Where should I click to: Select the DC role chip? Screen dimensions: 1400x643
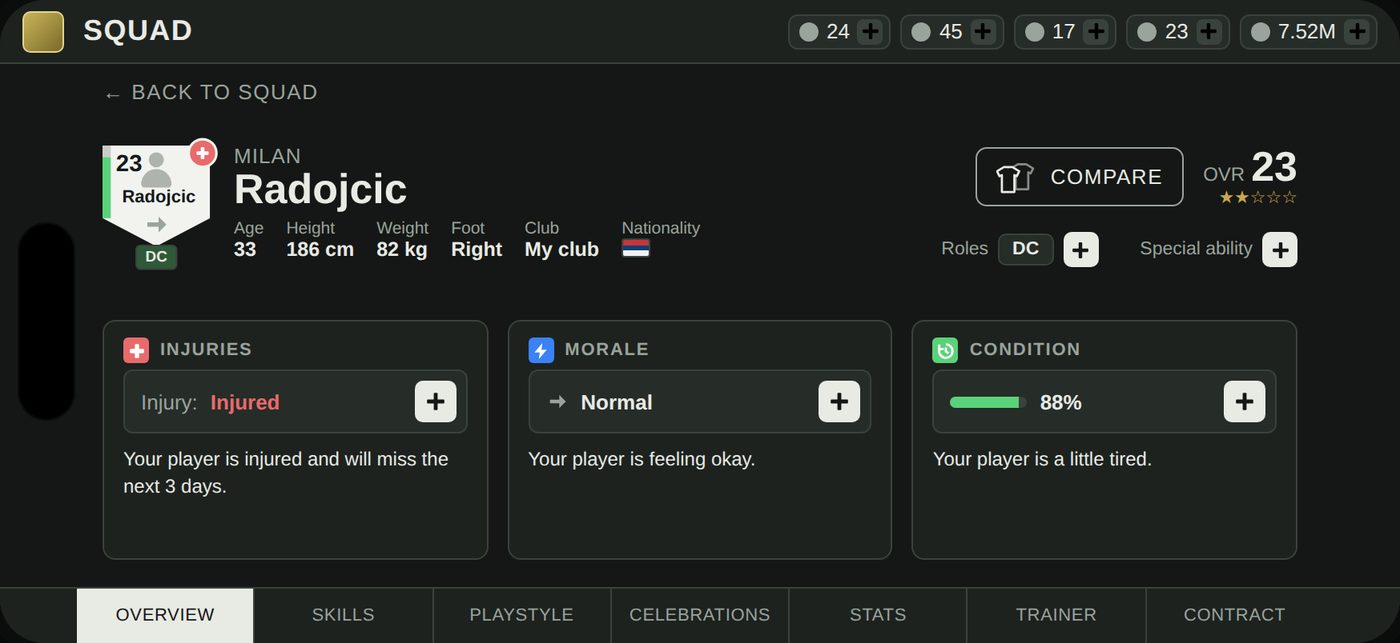pos(1026,249)
